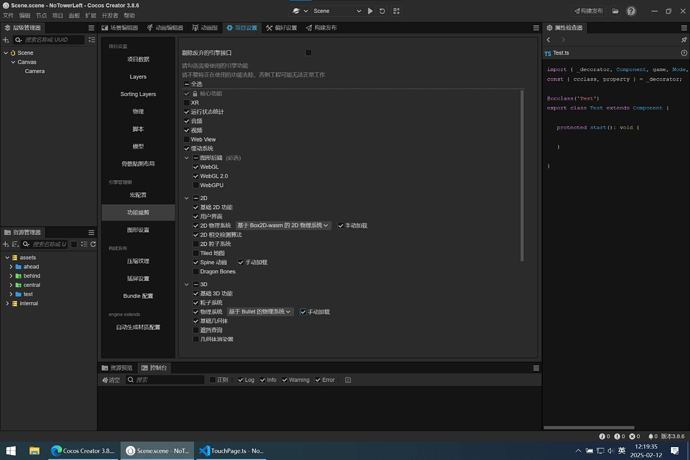Expand the central folder
690x460 pixels.
[11, 285]
